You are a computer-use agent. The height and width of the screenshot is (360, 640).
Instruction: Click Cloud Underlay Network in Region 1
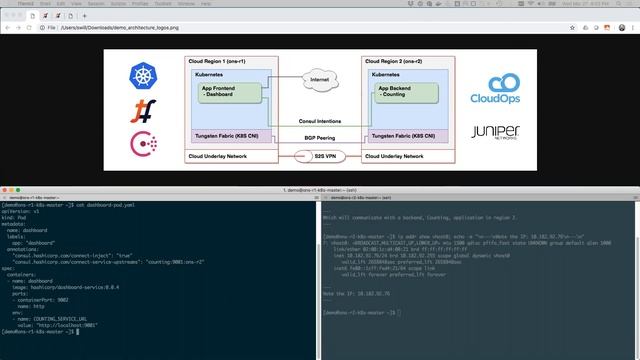click(218, 156)
